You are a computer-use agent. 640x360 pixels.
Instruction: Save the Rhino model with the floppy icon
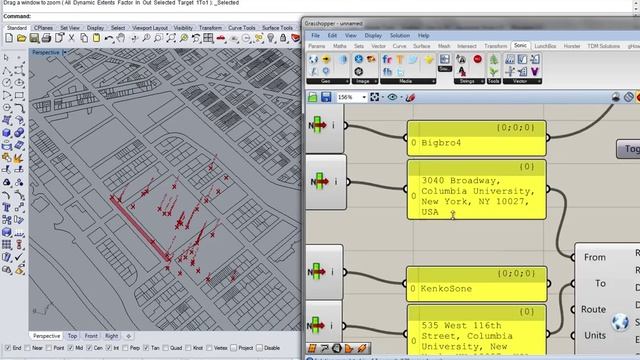point(34,38)
